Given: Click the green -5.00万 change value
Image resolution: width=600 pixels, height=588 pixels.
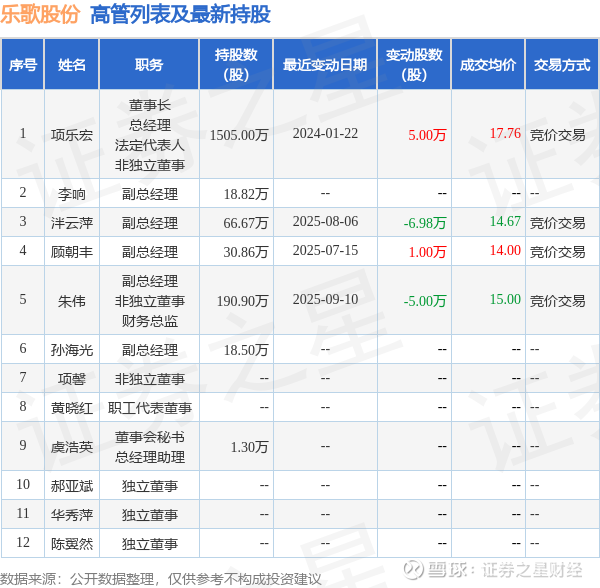Looking at the screenshot, I should click(x=425, y=301).
